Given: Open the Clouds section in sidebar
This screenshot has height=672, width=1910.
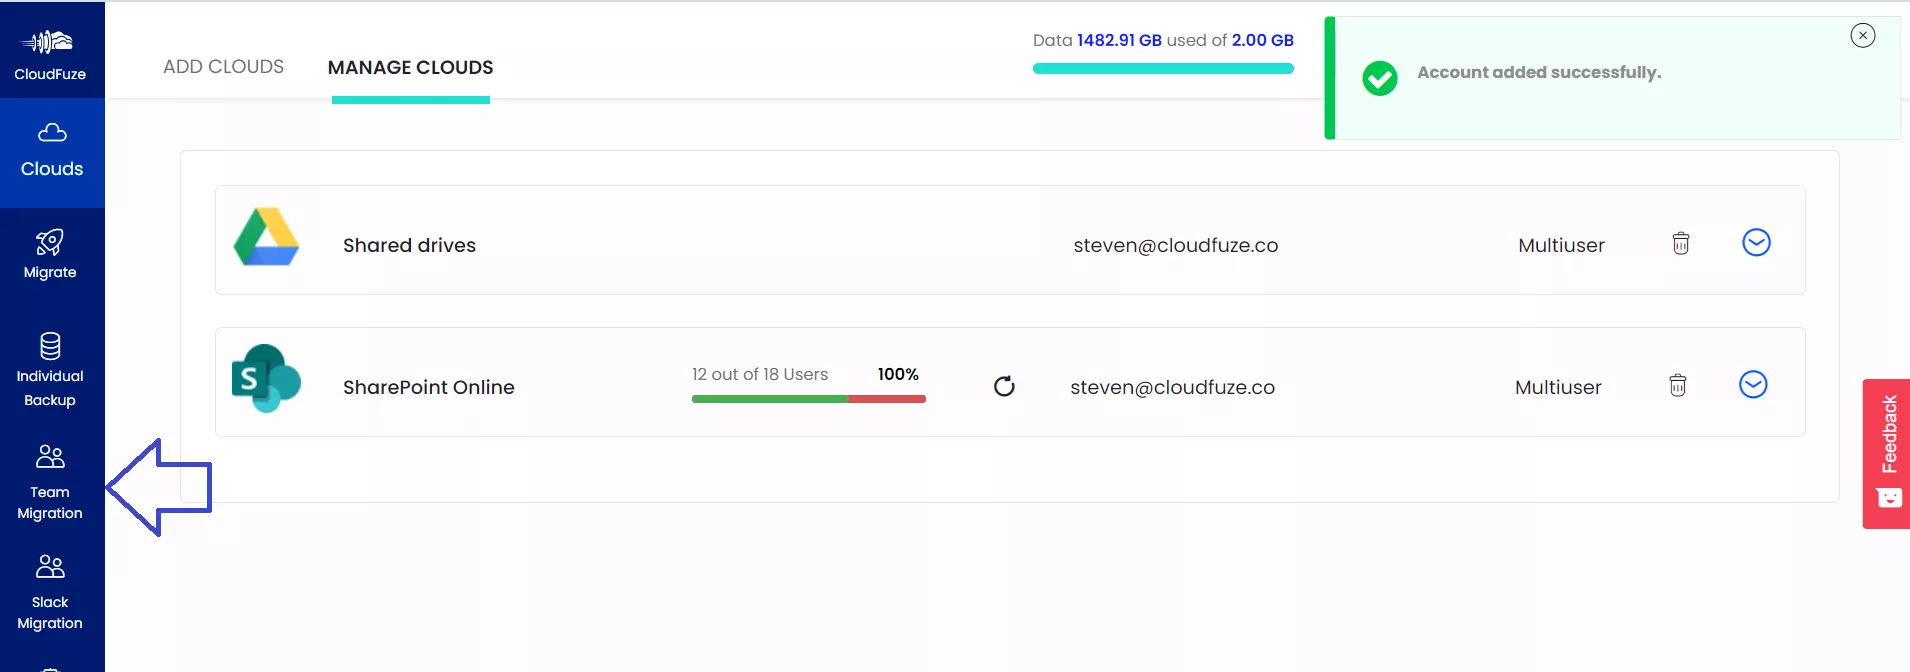Looking at the screenshot, I should pyautogui.click(x=52, y=152).
